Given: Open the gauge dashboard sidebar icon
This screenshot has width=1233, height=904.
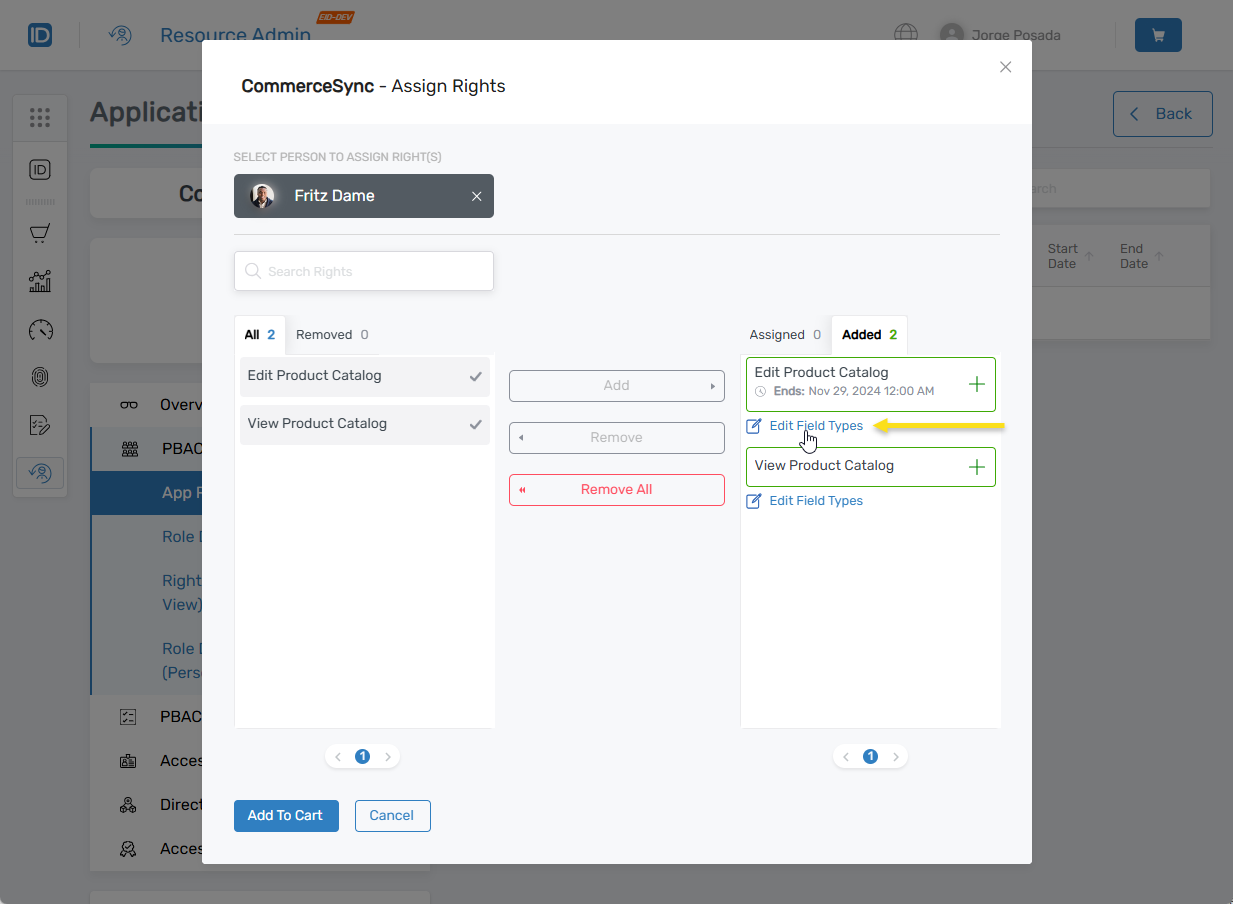Looking at the screenshot, I should (x=40, y=330).
